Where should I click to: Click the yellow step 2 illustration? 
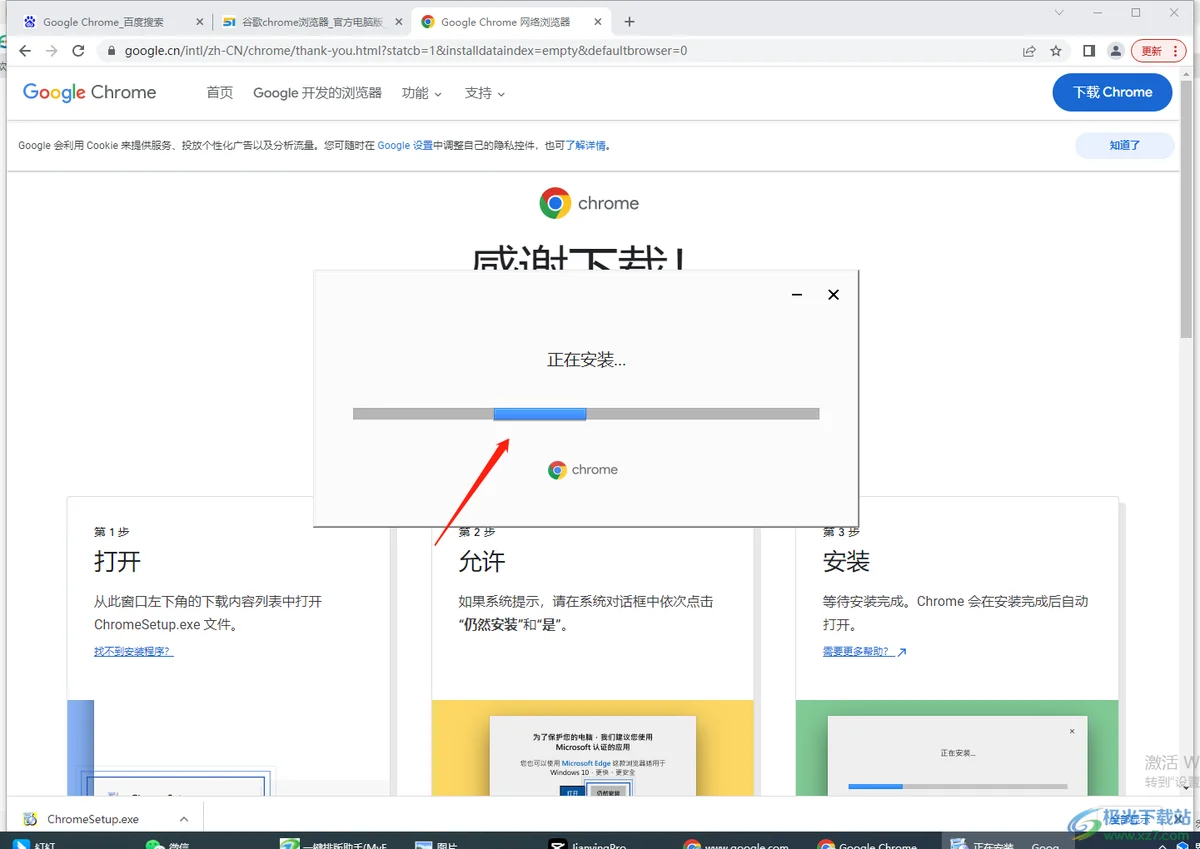[x=592, y=748]
